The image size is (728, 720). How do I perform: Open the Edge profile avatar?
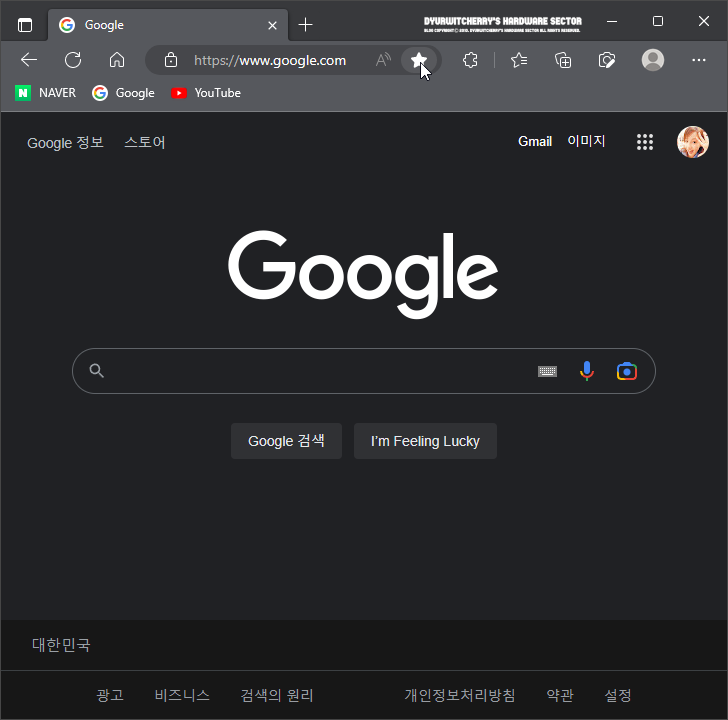click(x=653, y=60)
